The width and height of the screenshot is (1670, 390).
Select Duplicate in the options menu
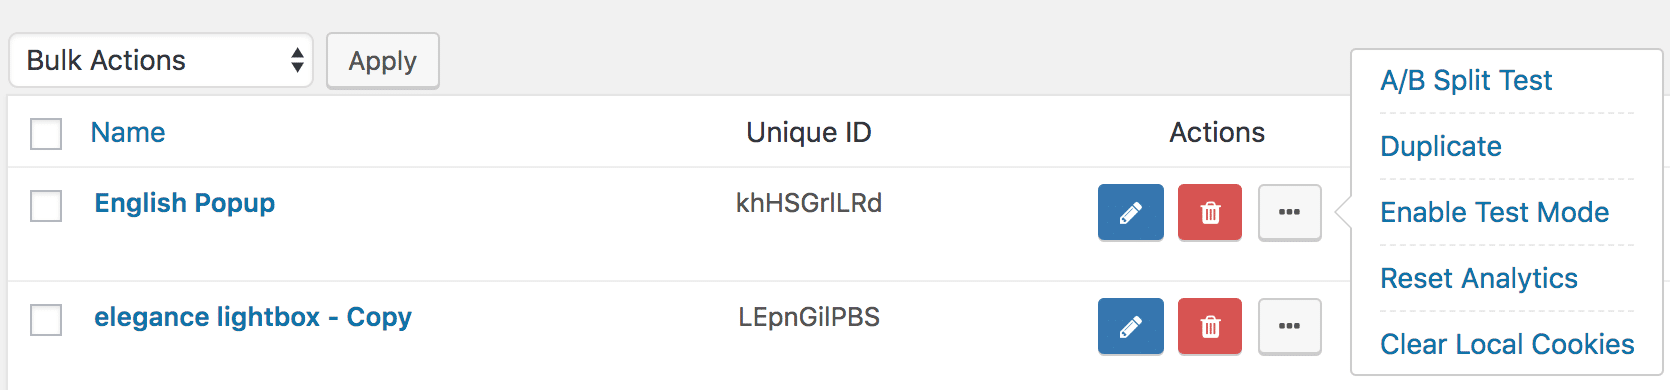pyautogui.click(x=1441, y=146)
